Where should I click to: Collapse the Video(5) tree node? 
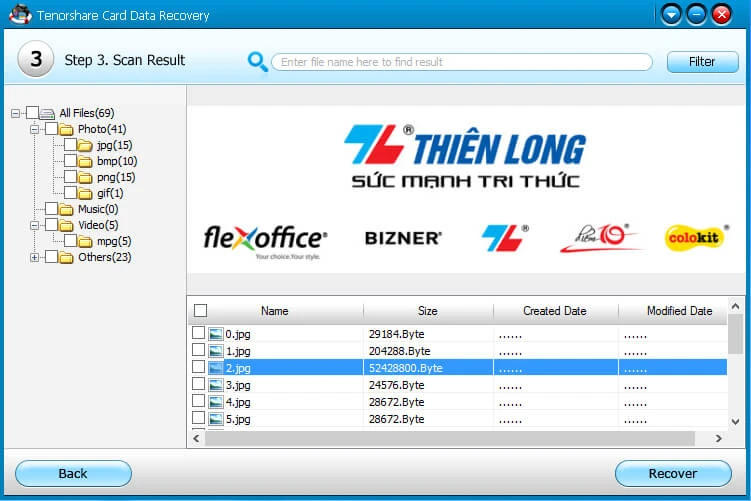pos(34,225)
